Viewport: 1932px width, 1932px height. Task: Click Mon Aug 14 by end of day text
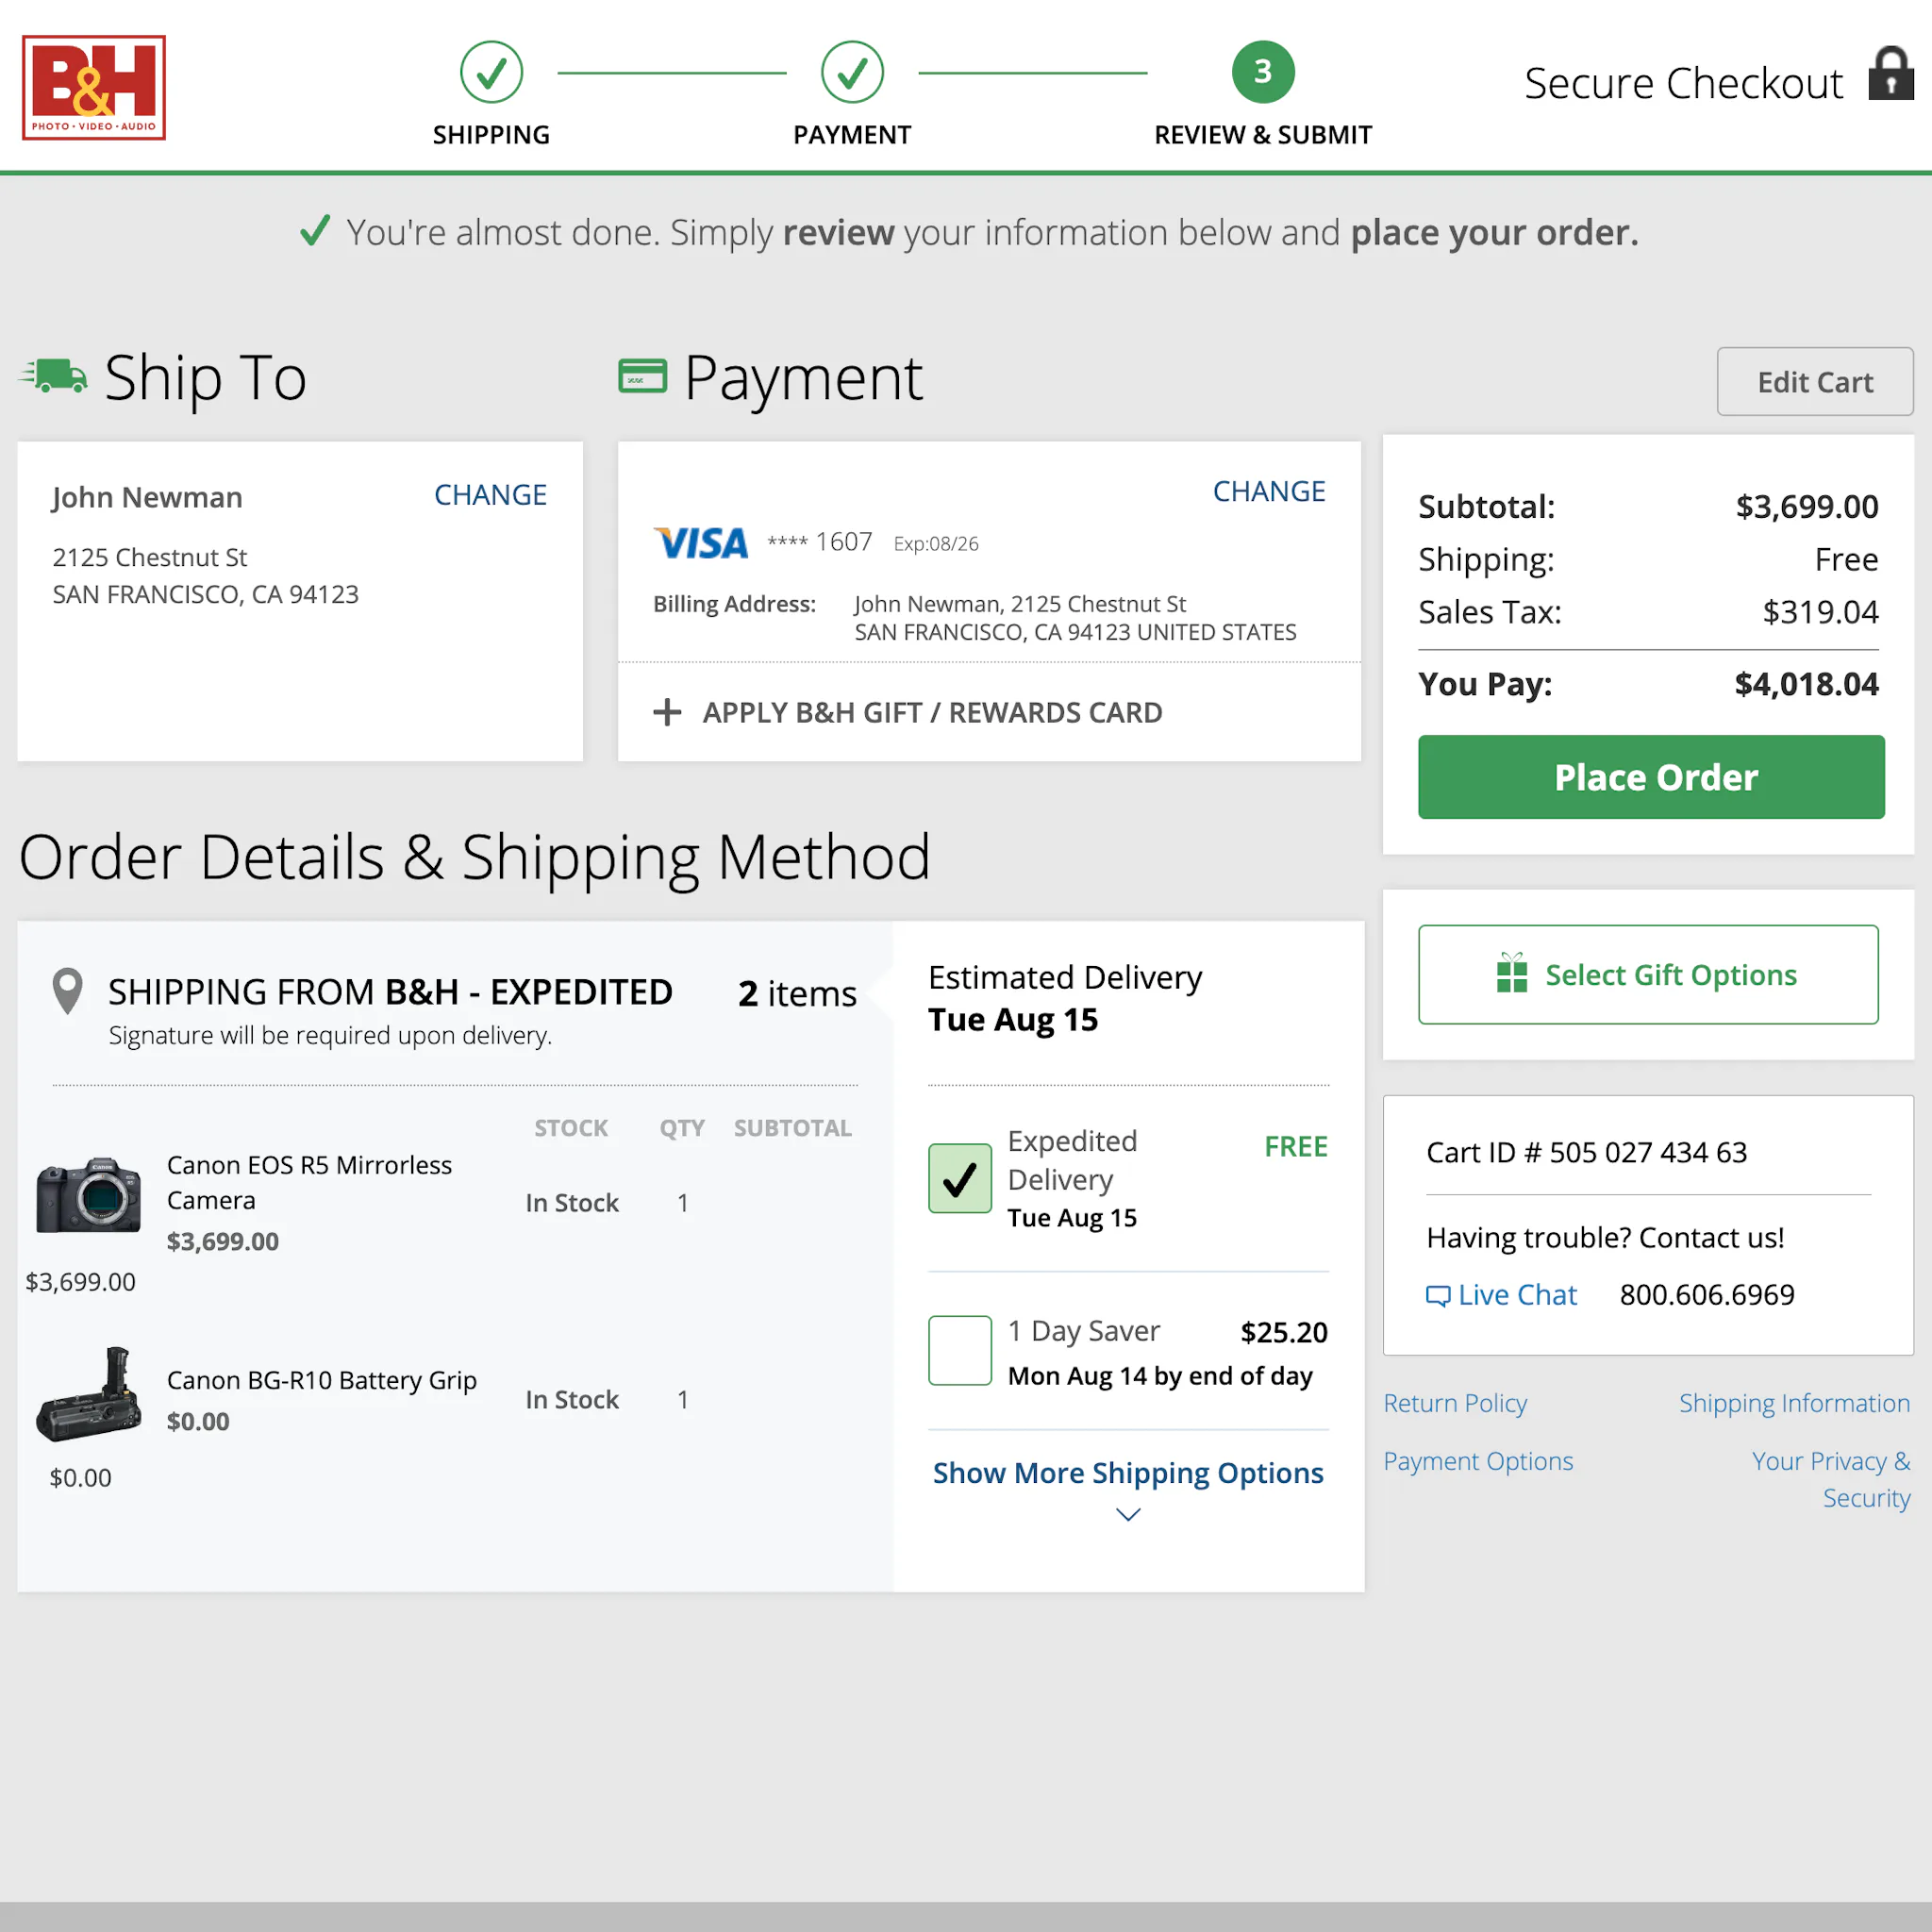pyautogui.click(x=1160, y=1376)
